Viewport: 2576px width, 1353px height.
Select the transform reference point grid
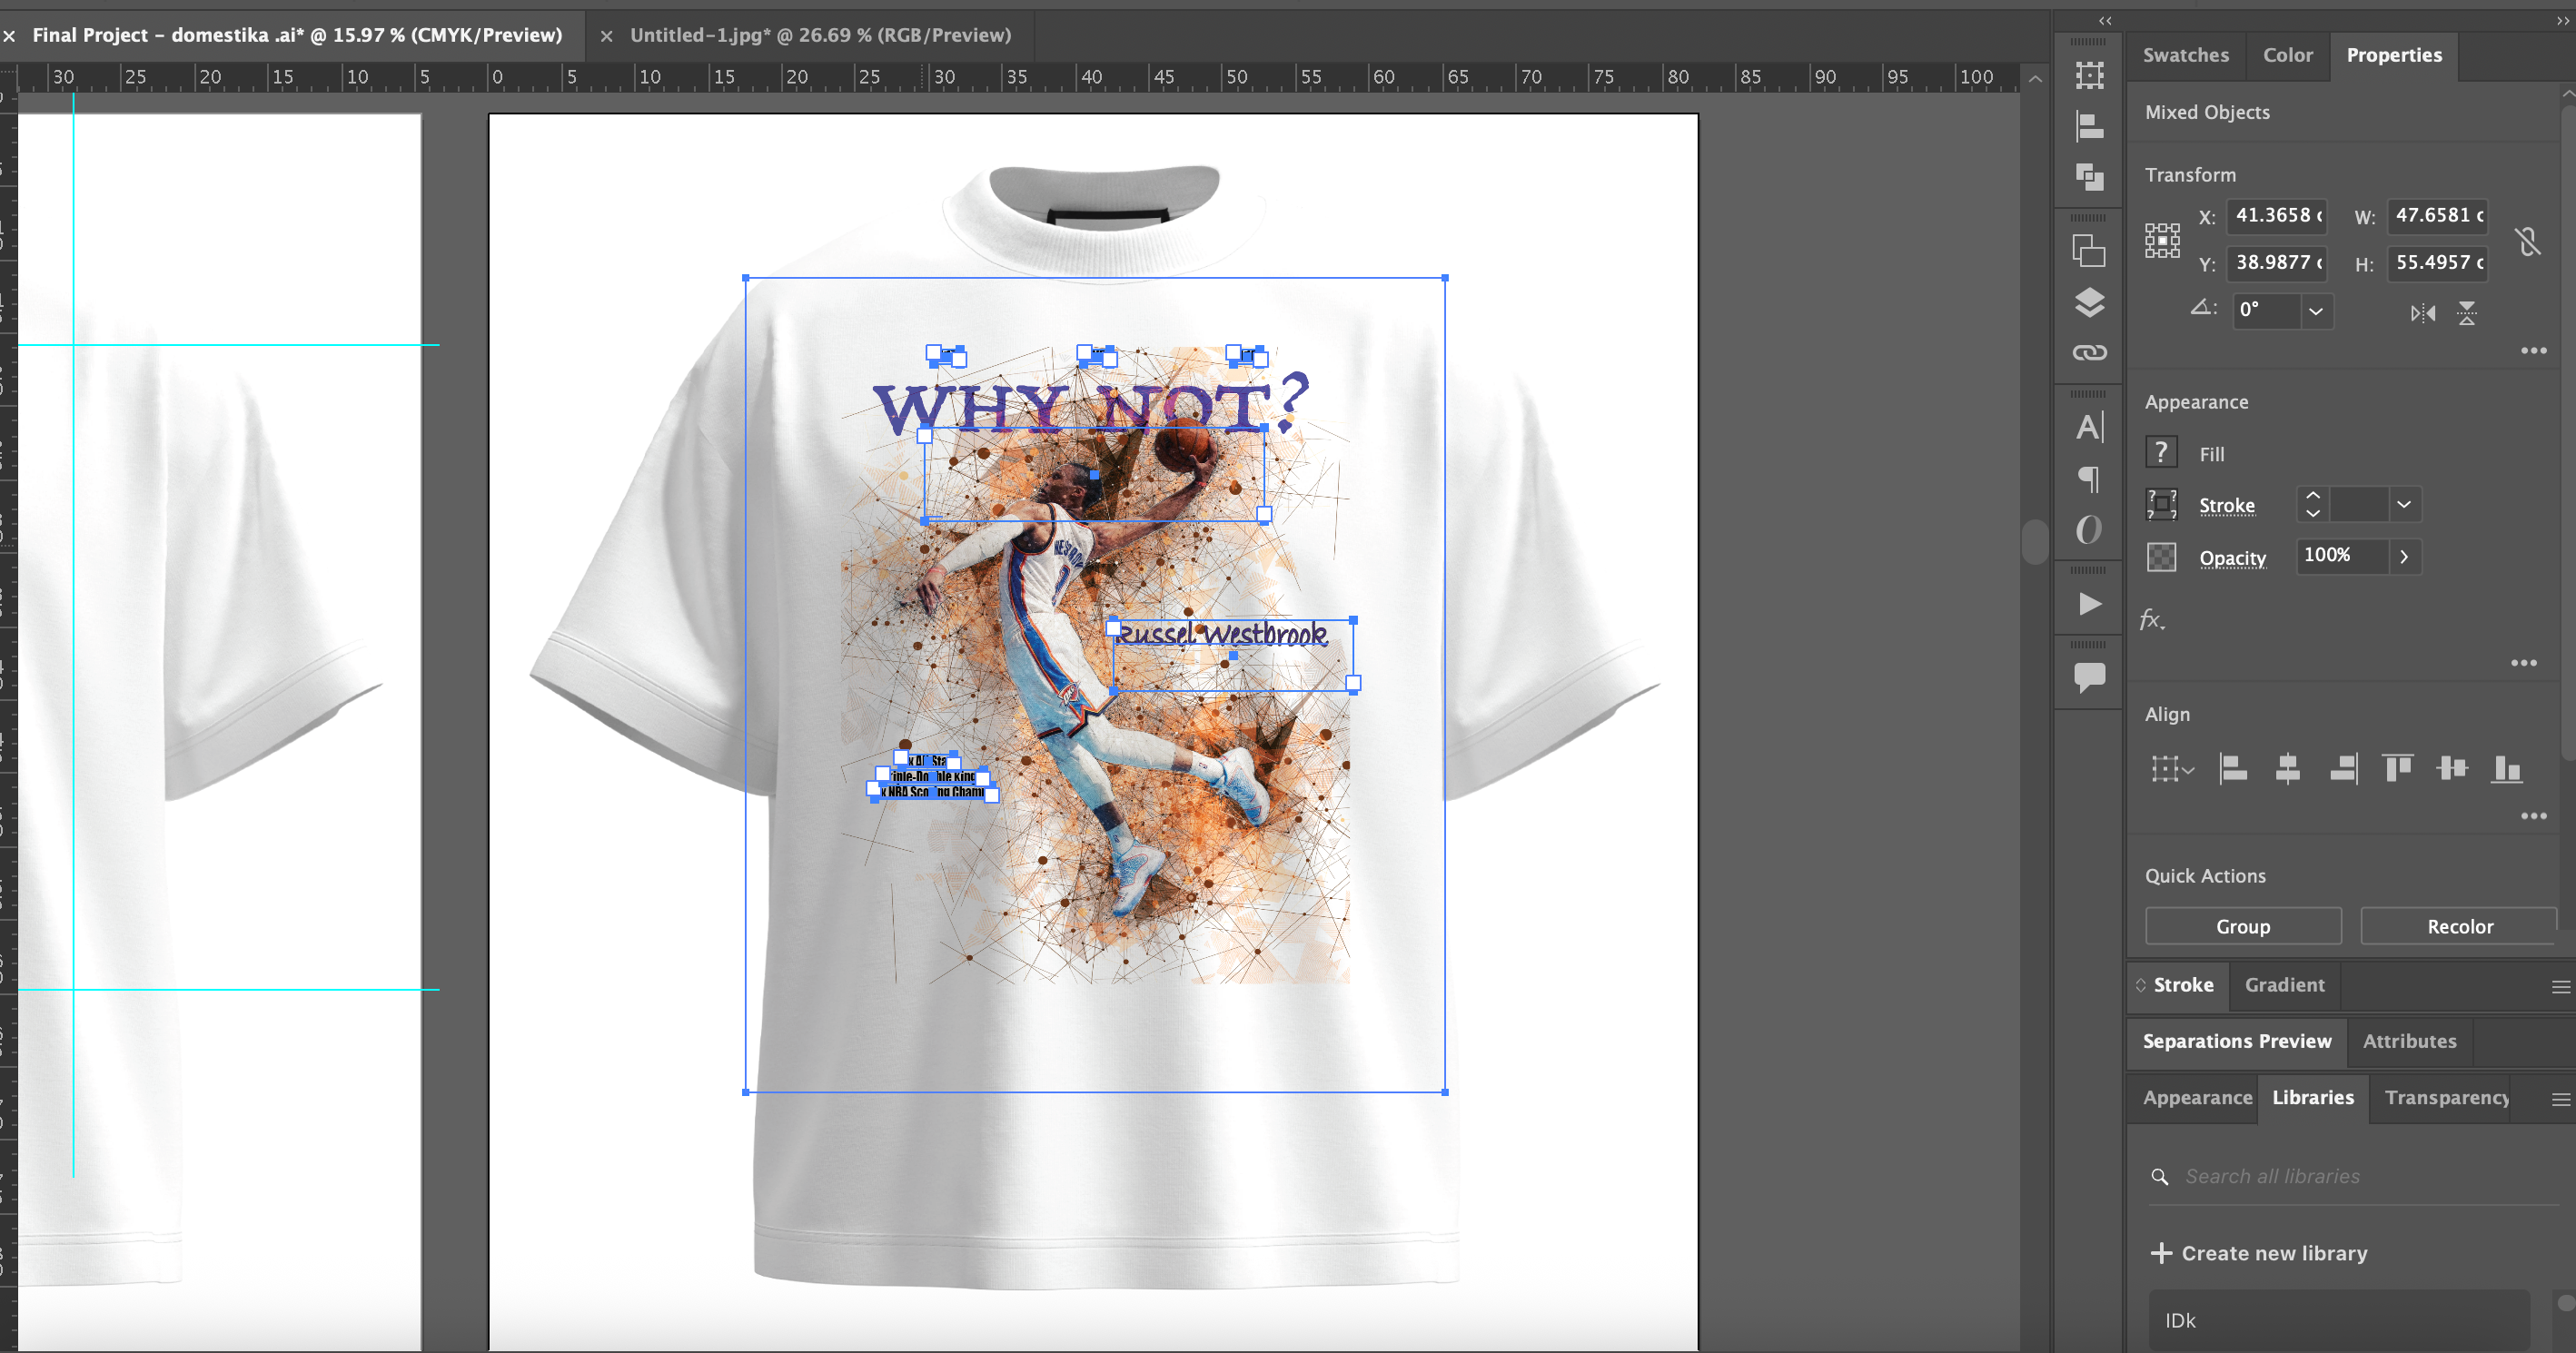[2162, 241]
